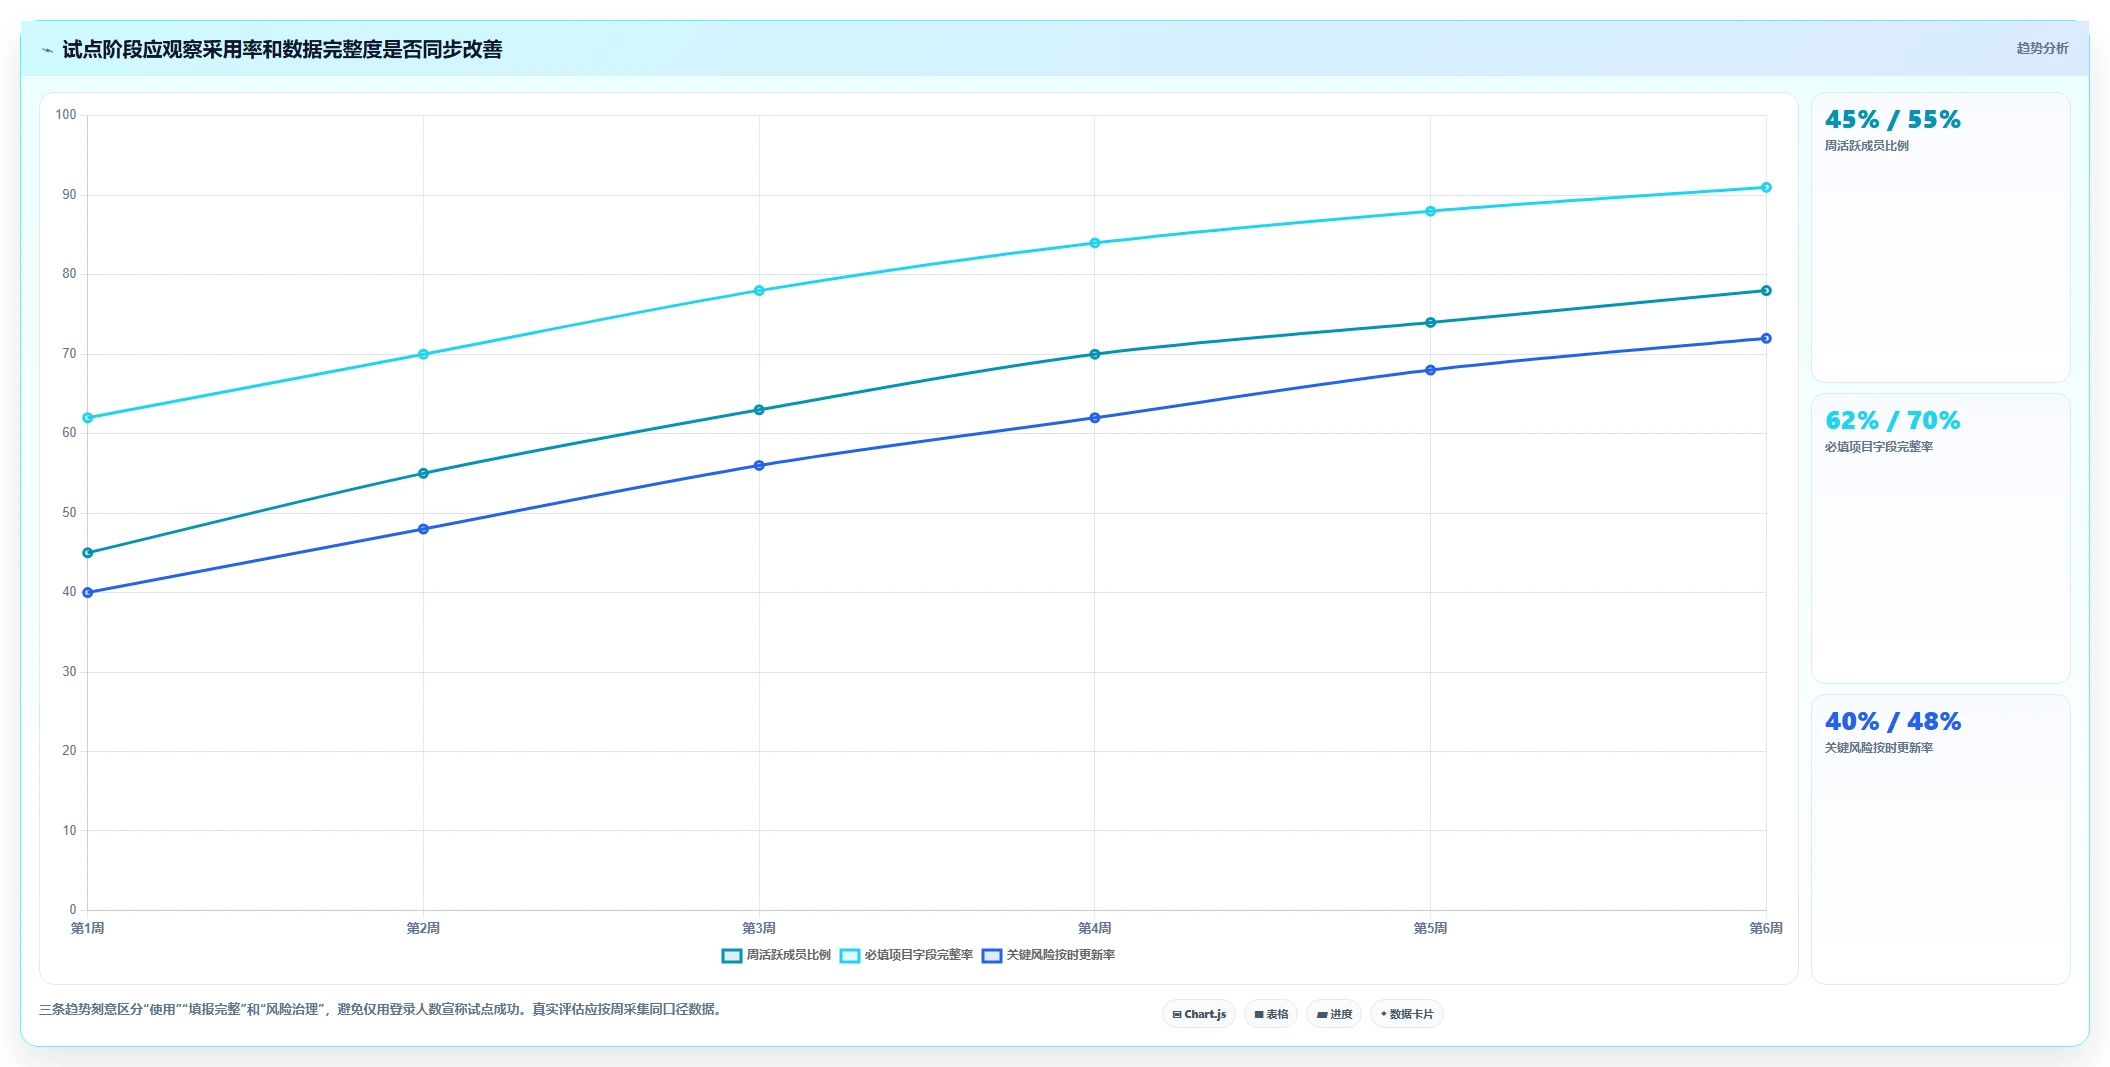Click the y-axis label 10
The width and height of the screenshot is (2110, 1067).
[x=69, y=831]
